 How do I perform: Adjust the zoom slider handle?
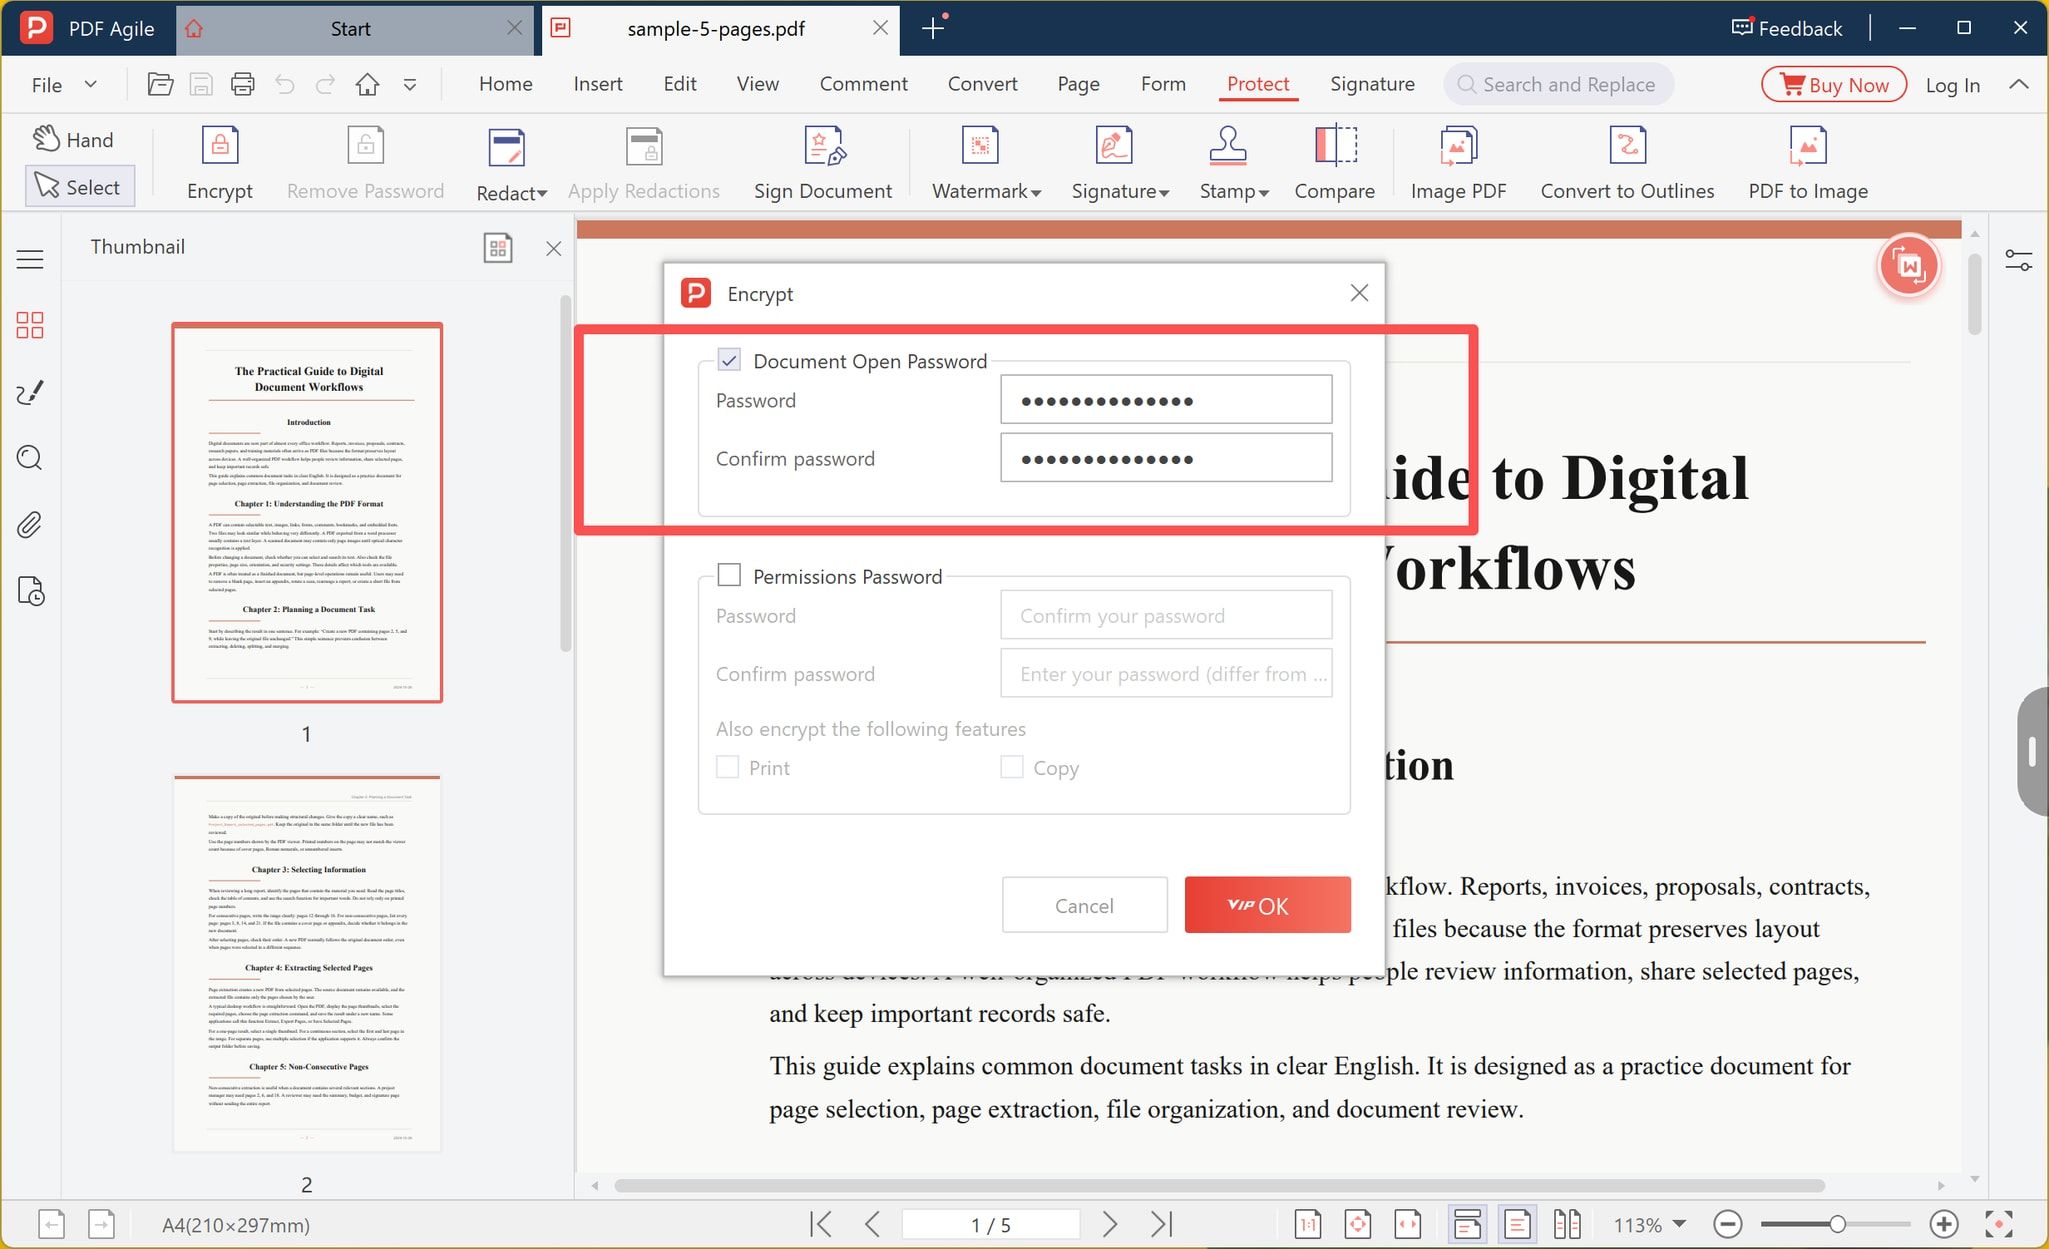(x=1837, y=1224)
